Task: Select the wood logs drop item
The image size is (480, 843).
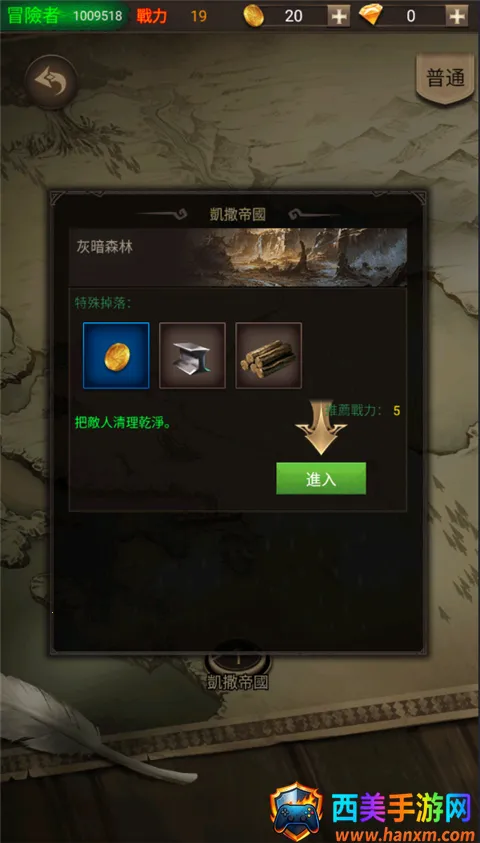Action: tap(269, 355)
